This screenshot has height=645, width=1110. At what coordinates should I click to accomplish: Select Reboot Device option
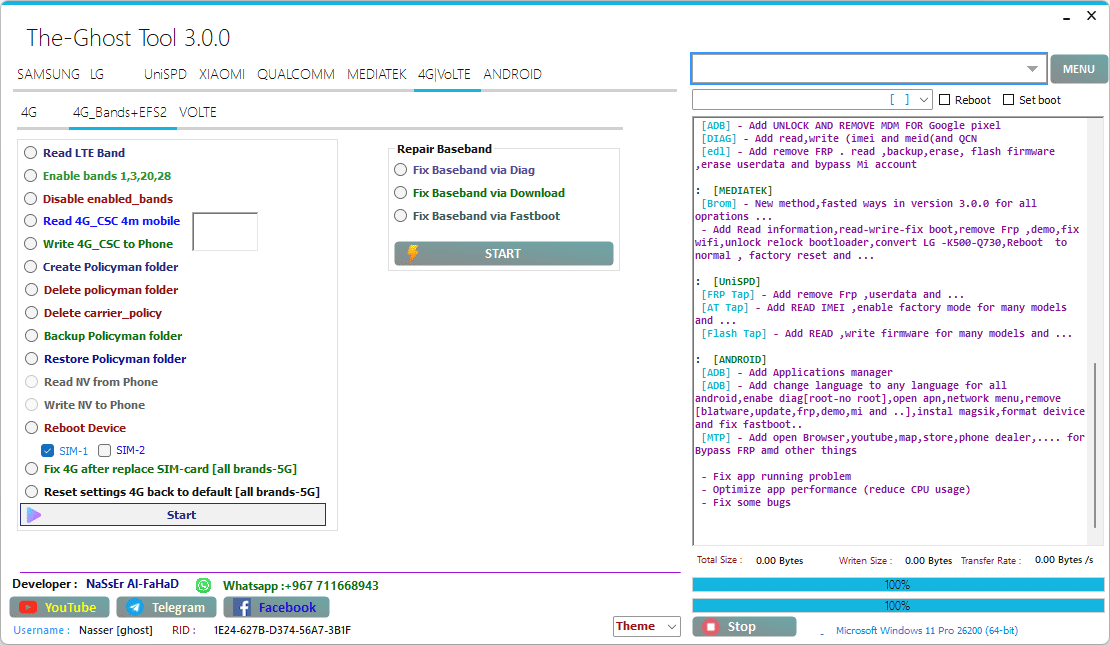pos(31,428)
